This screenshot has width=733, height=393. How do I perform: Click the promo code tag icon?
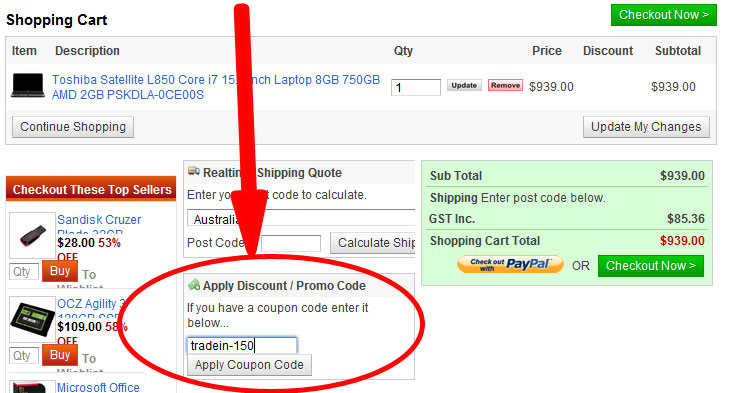click(x=194, y=284)
